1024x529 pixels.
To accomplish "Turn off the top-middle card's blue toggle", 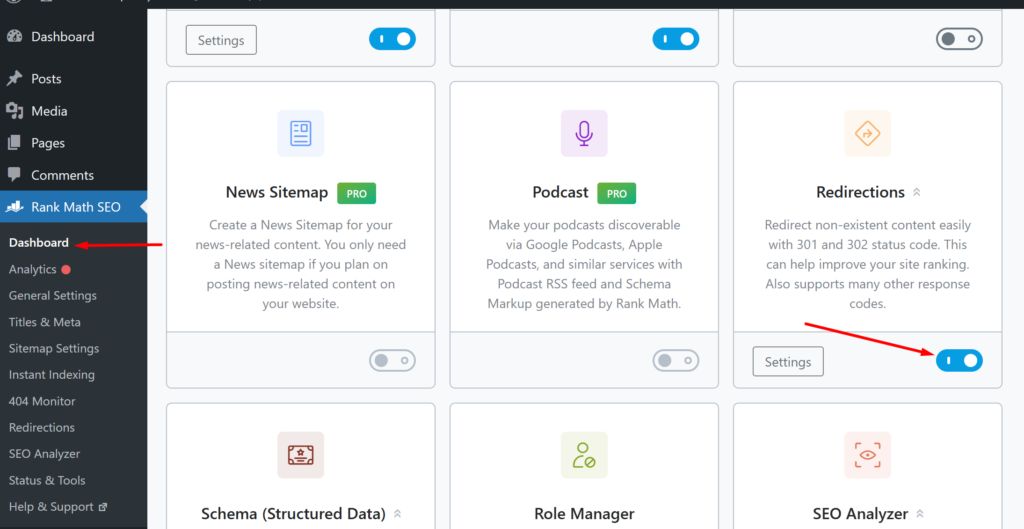I will (675, 39).
